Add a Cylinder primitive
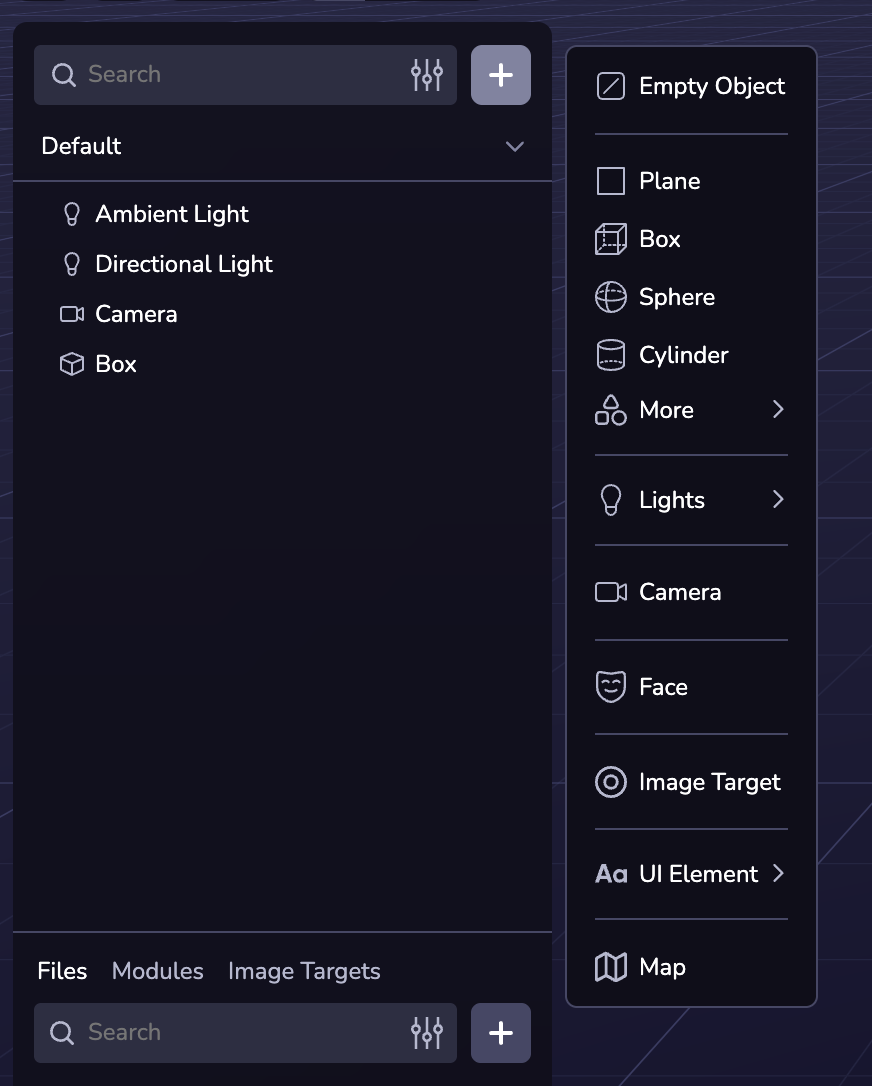Viewport: 872px width, 1086px height. pyautogui.click(x=691, y=355)
